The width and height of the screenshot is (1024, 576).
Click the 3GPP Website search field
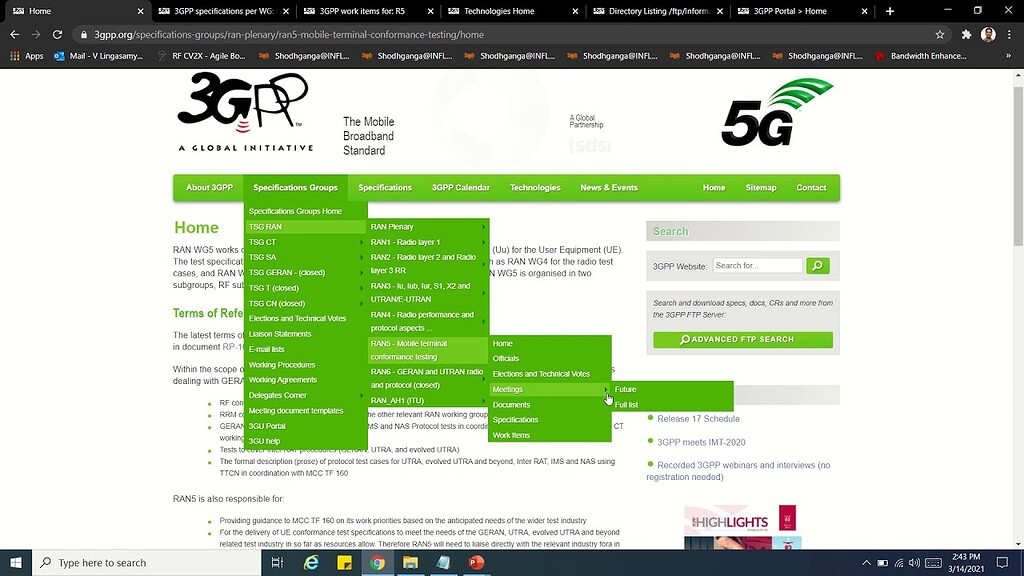[x=758, y=266]
